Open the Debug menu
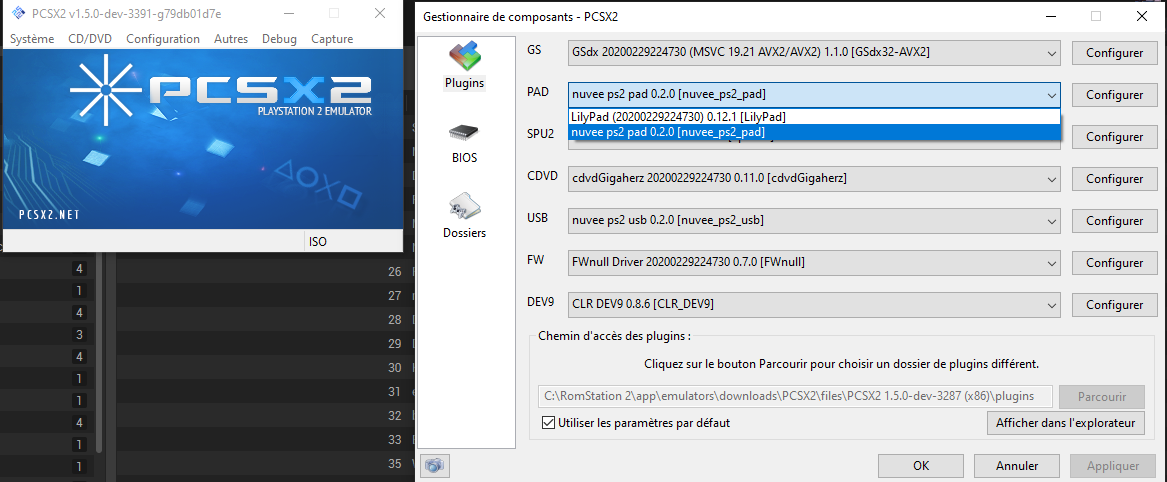This screenshot has height=482, width=1167. (279, 39)
